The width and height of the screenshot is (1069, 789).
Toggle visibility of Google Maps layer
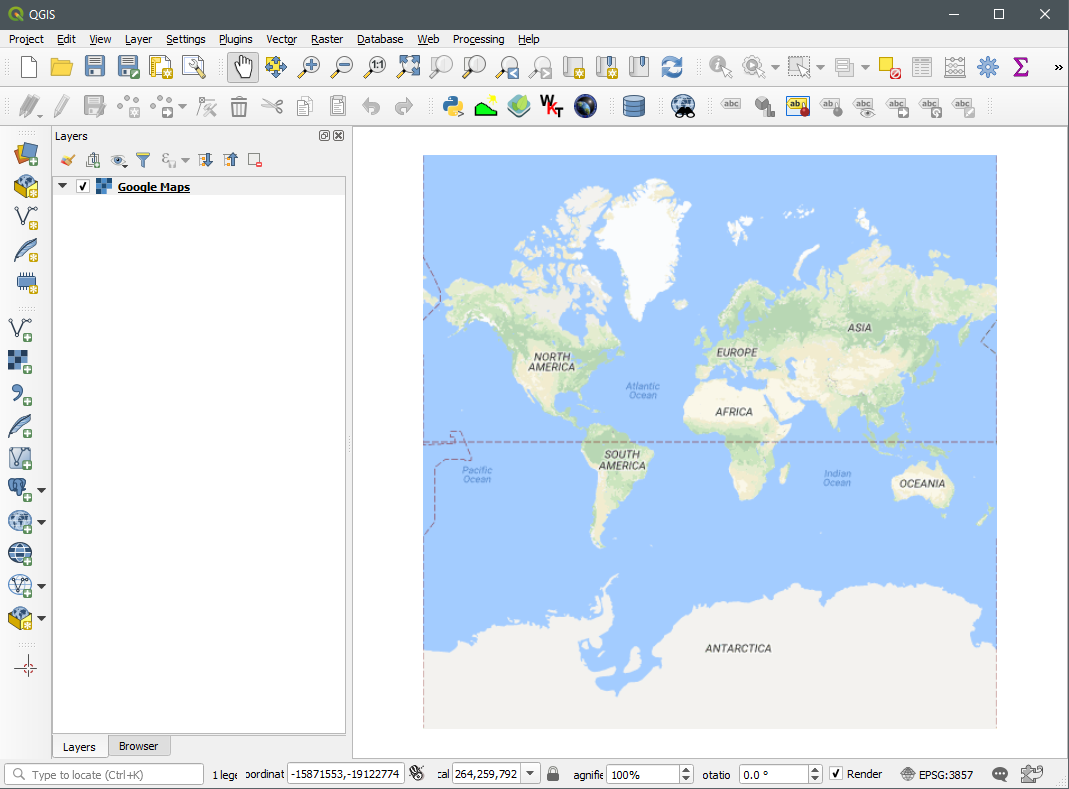83,186
